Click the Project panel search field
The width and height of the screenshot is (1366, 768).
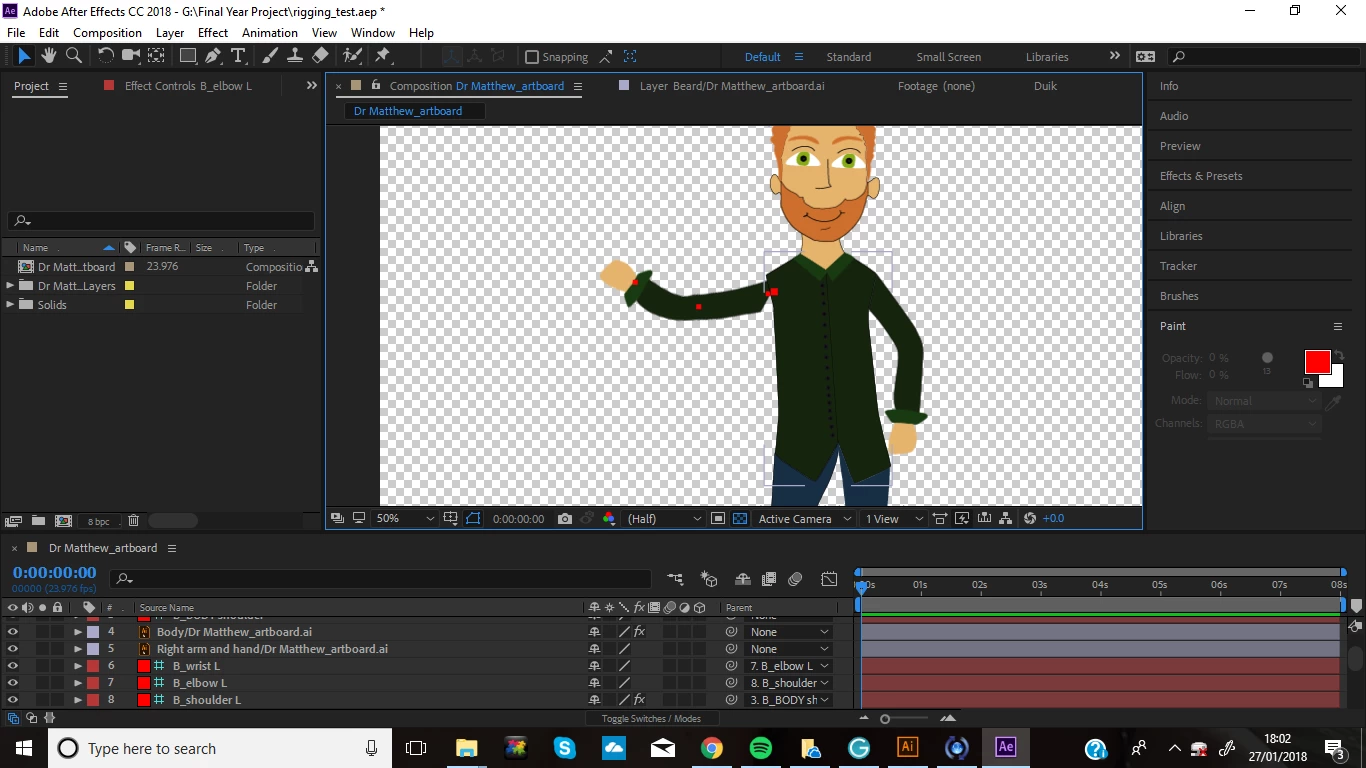[x=161, y=221]
